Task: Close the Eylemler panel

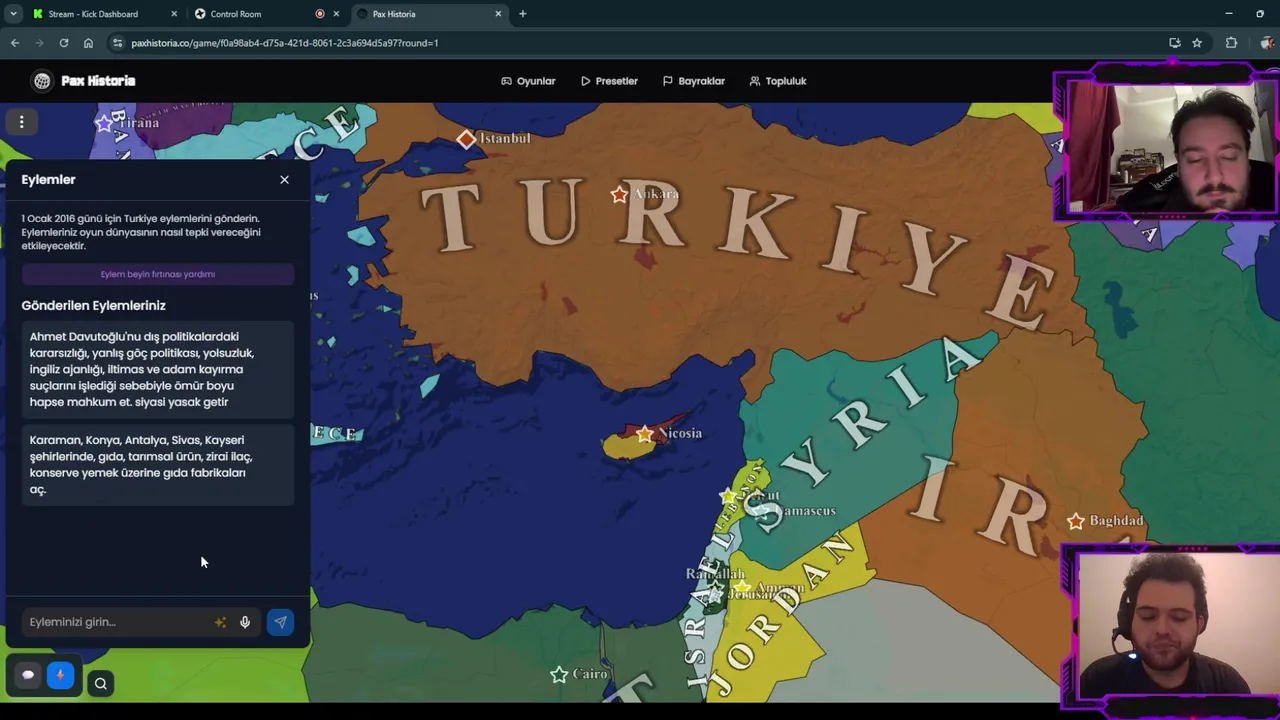Action: coord(284,180)
